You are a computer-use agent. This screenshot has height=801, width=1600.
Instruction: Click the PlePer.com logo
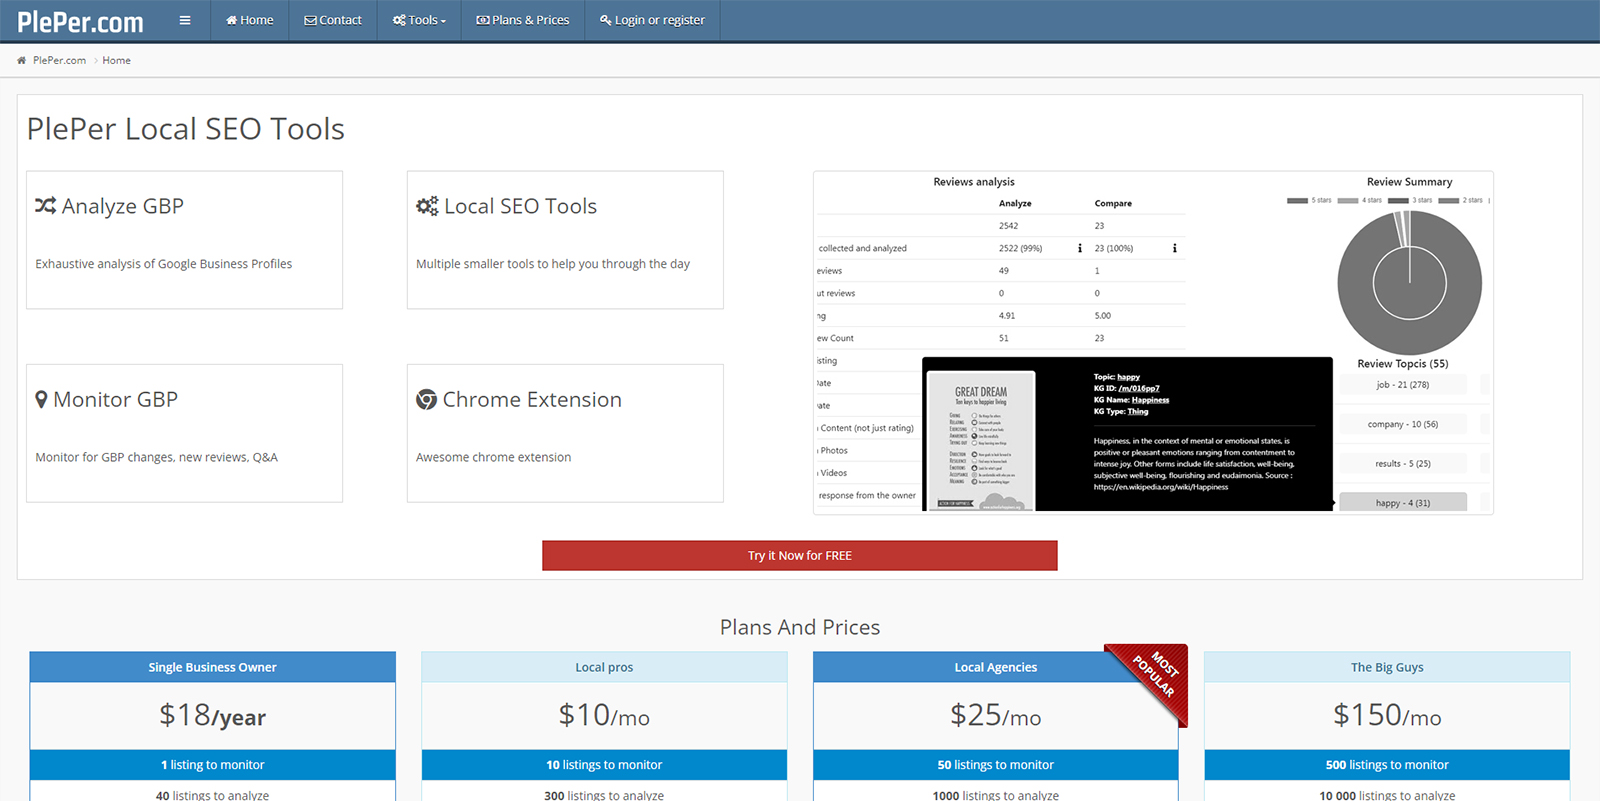pyautogui.click(x=80, y=21)
